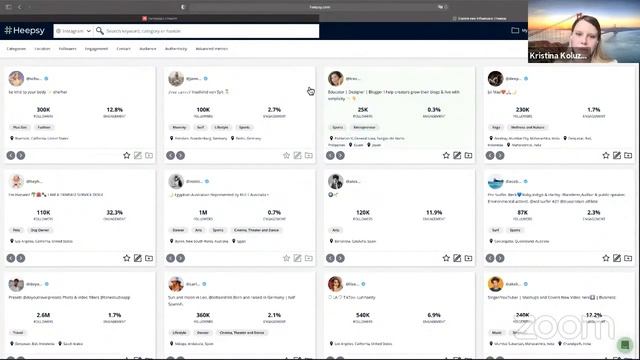The height and width of the screenshot is (360, 640).
Task: Show next post on 87K followers card
Action: [500, 258]
